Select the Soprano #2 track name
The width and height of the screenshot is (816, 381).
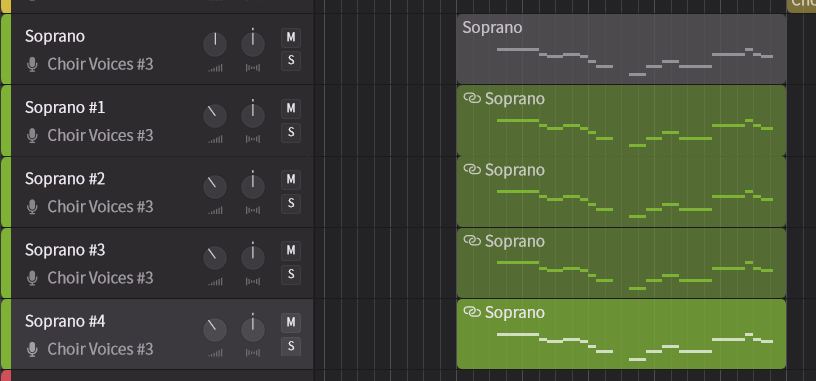(65, 179)
